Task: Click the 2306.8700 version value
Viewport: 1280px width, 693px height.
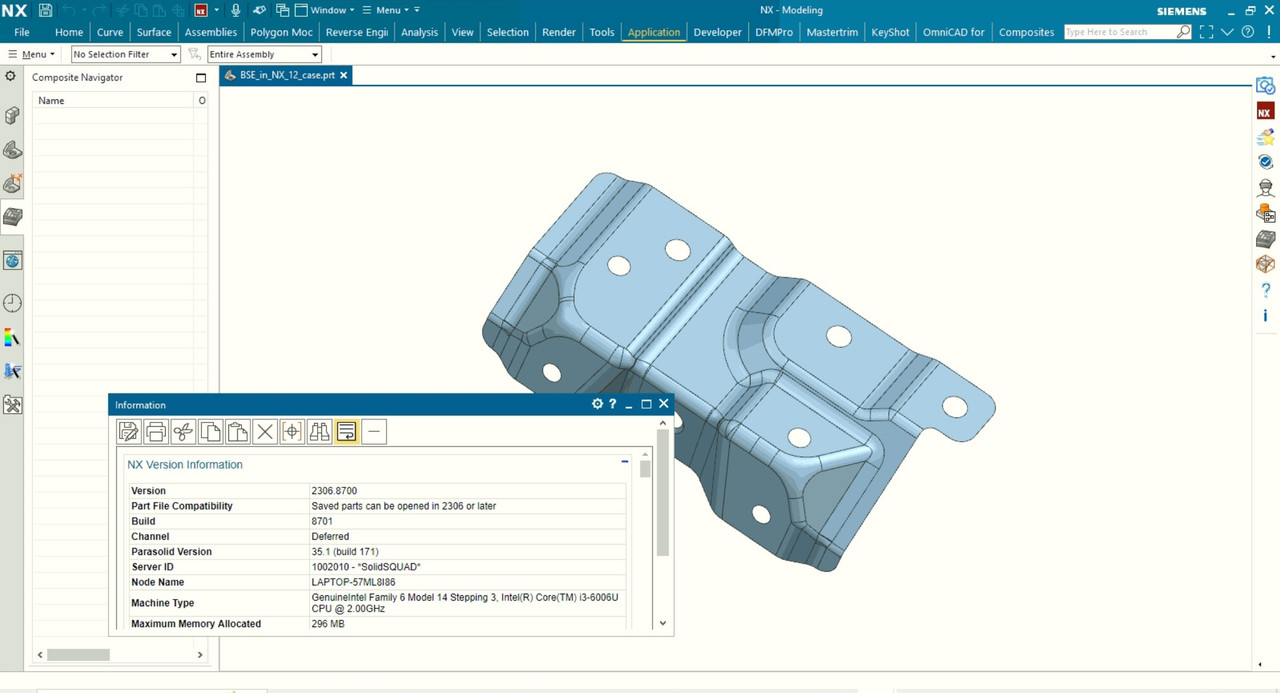Action: pos(334,491)
